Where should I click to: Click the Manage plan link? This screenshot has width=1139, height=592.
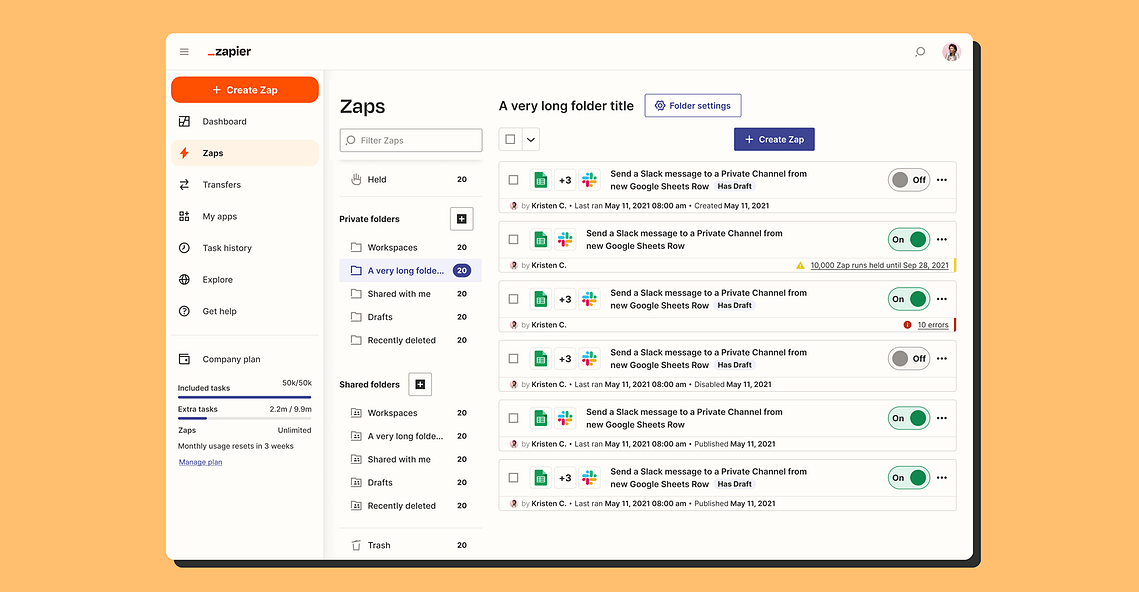click(x=200, y=462)
